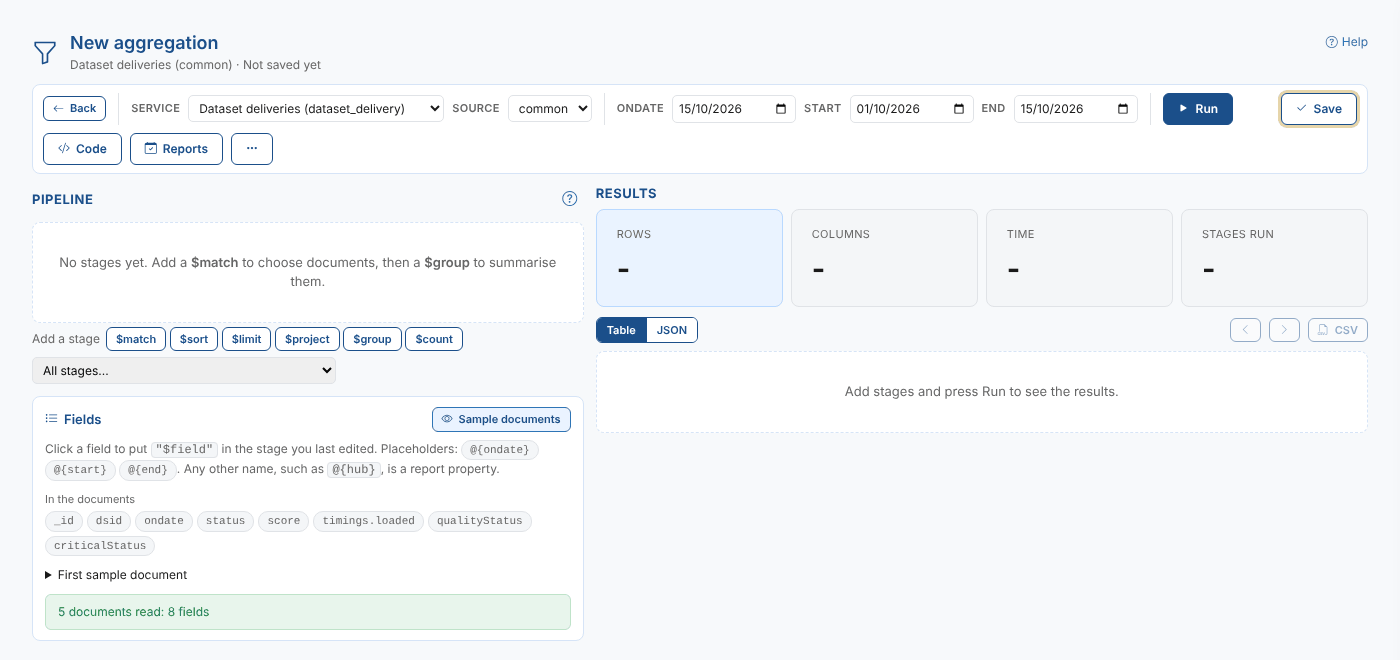Click the Fields list icon
This screenshot has height=660, width=1400.
[52, 419]
